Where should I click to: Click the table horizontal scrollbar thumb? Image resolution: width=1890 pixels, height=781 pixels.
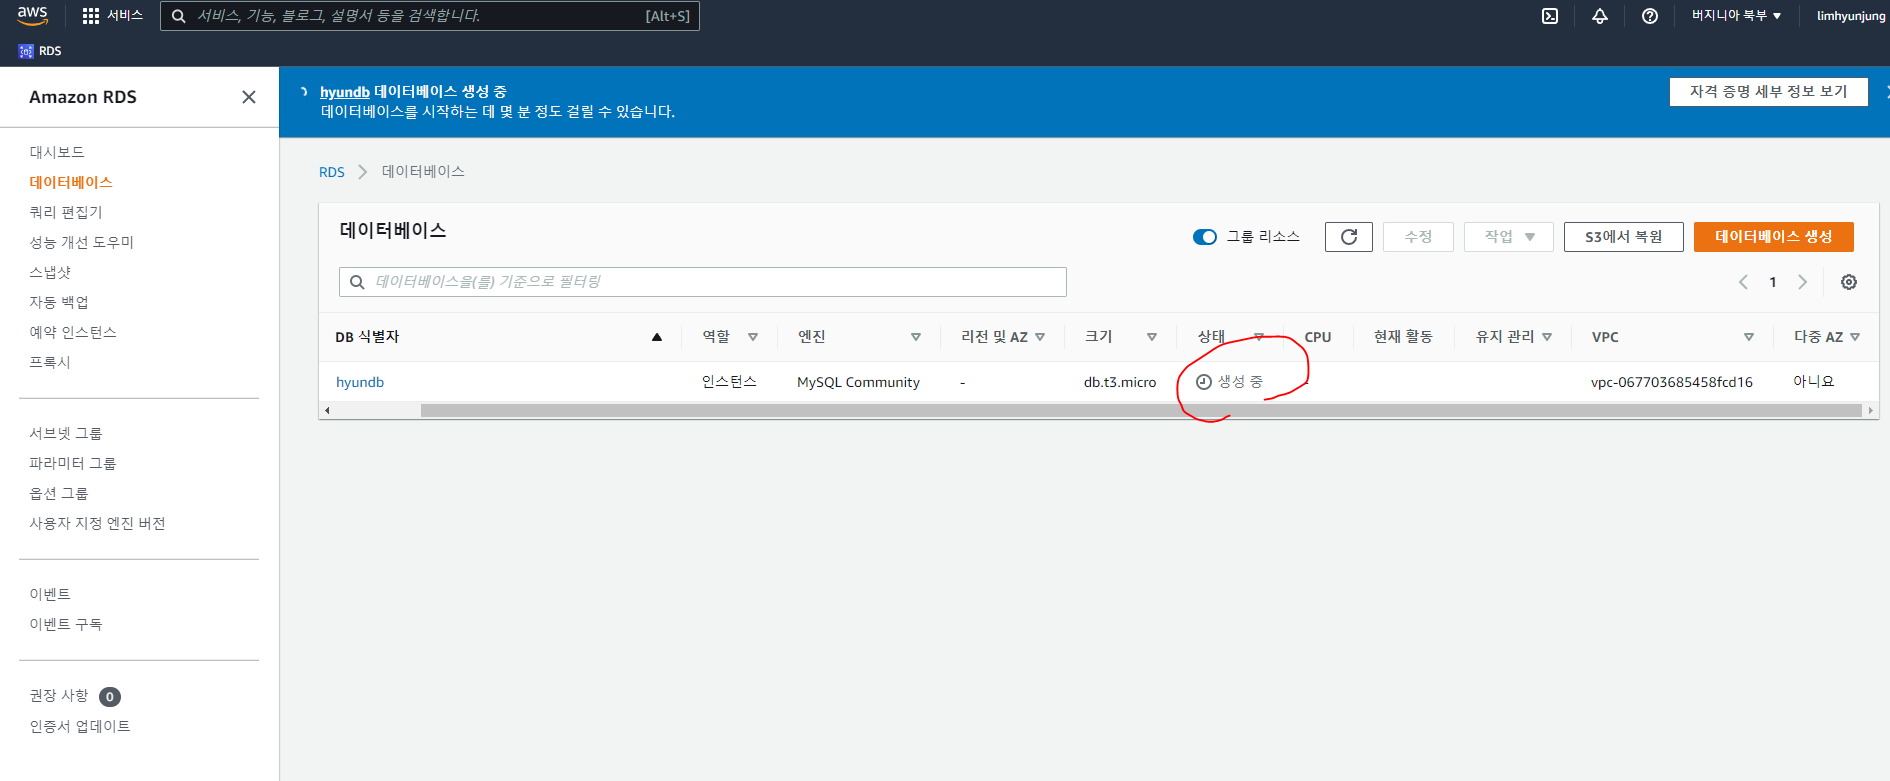click(x=1141, y=410)
